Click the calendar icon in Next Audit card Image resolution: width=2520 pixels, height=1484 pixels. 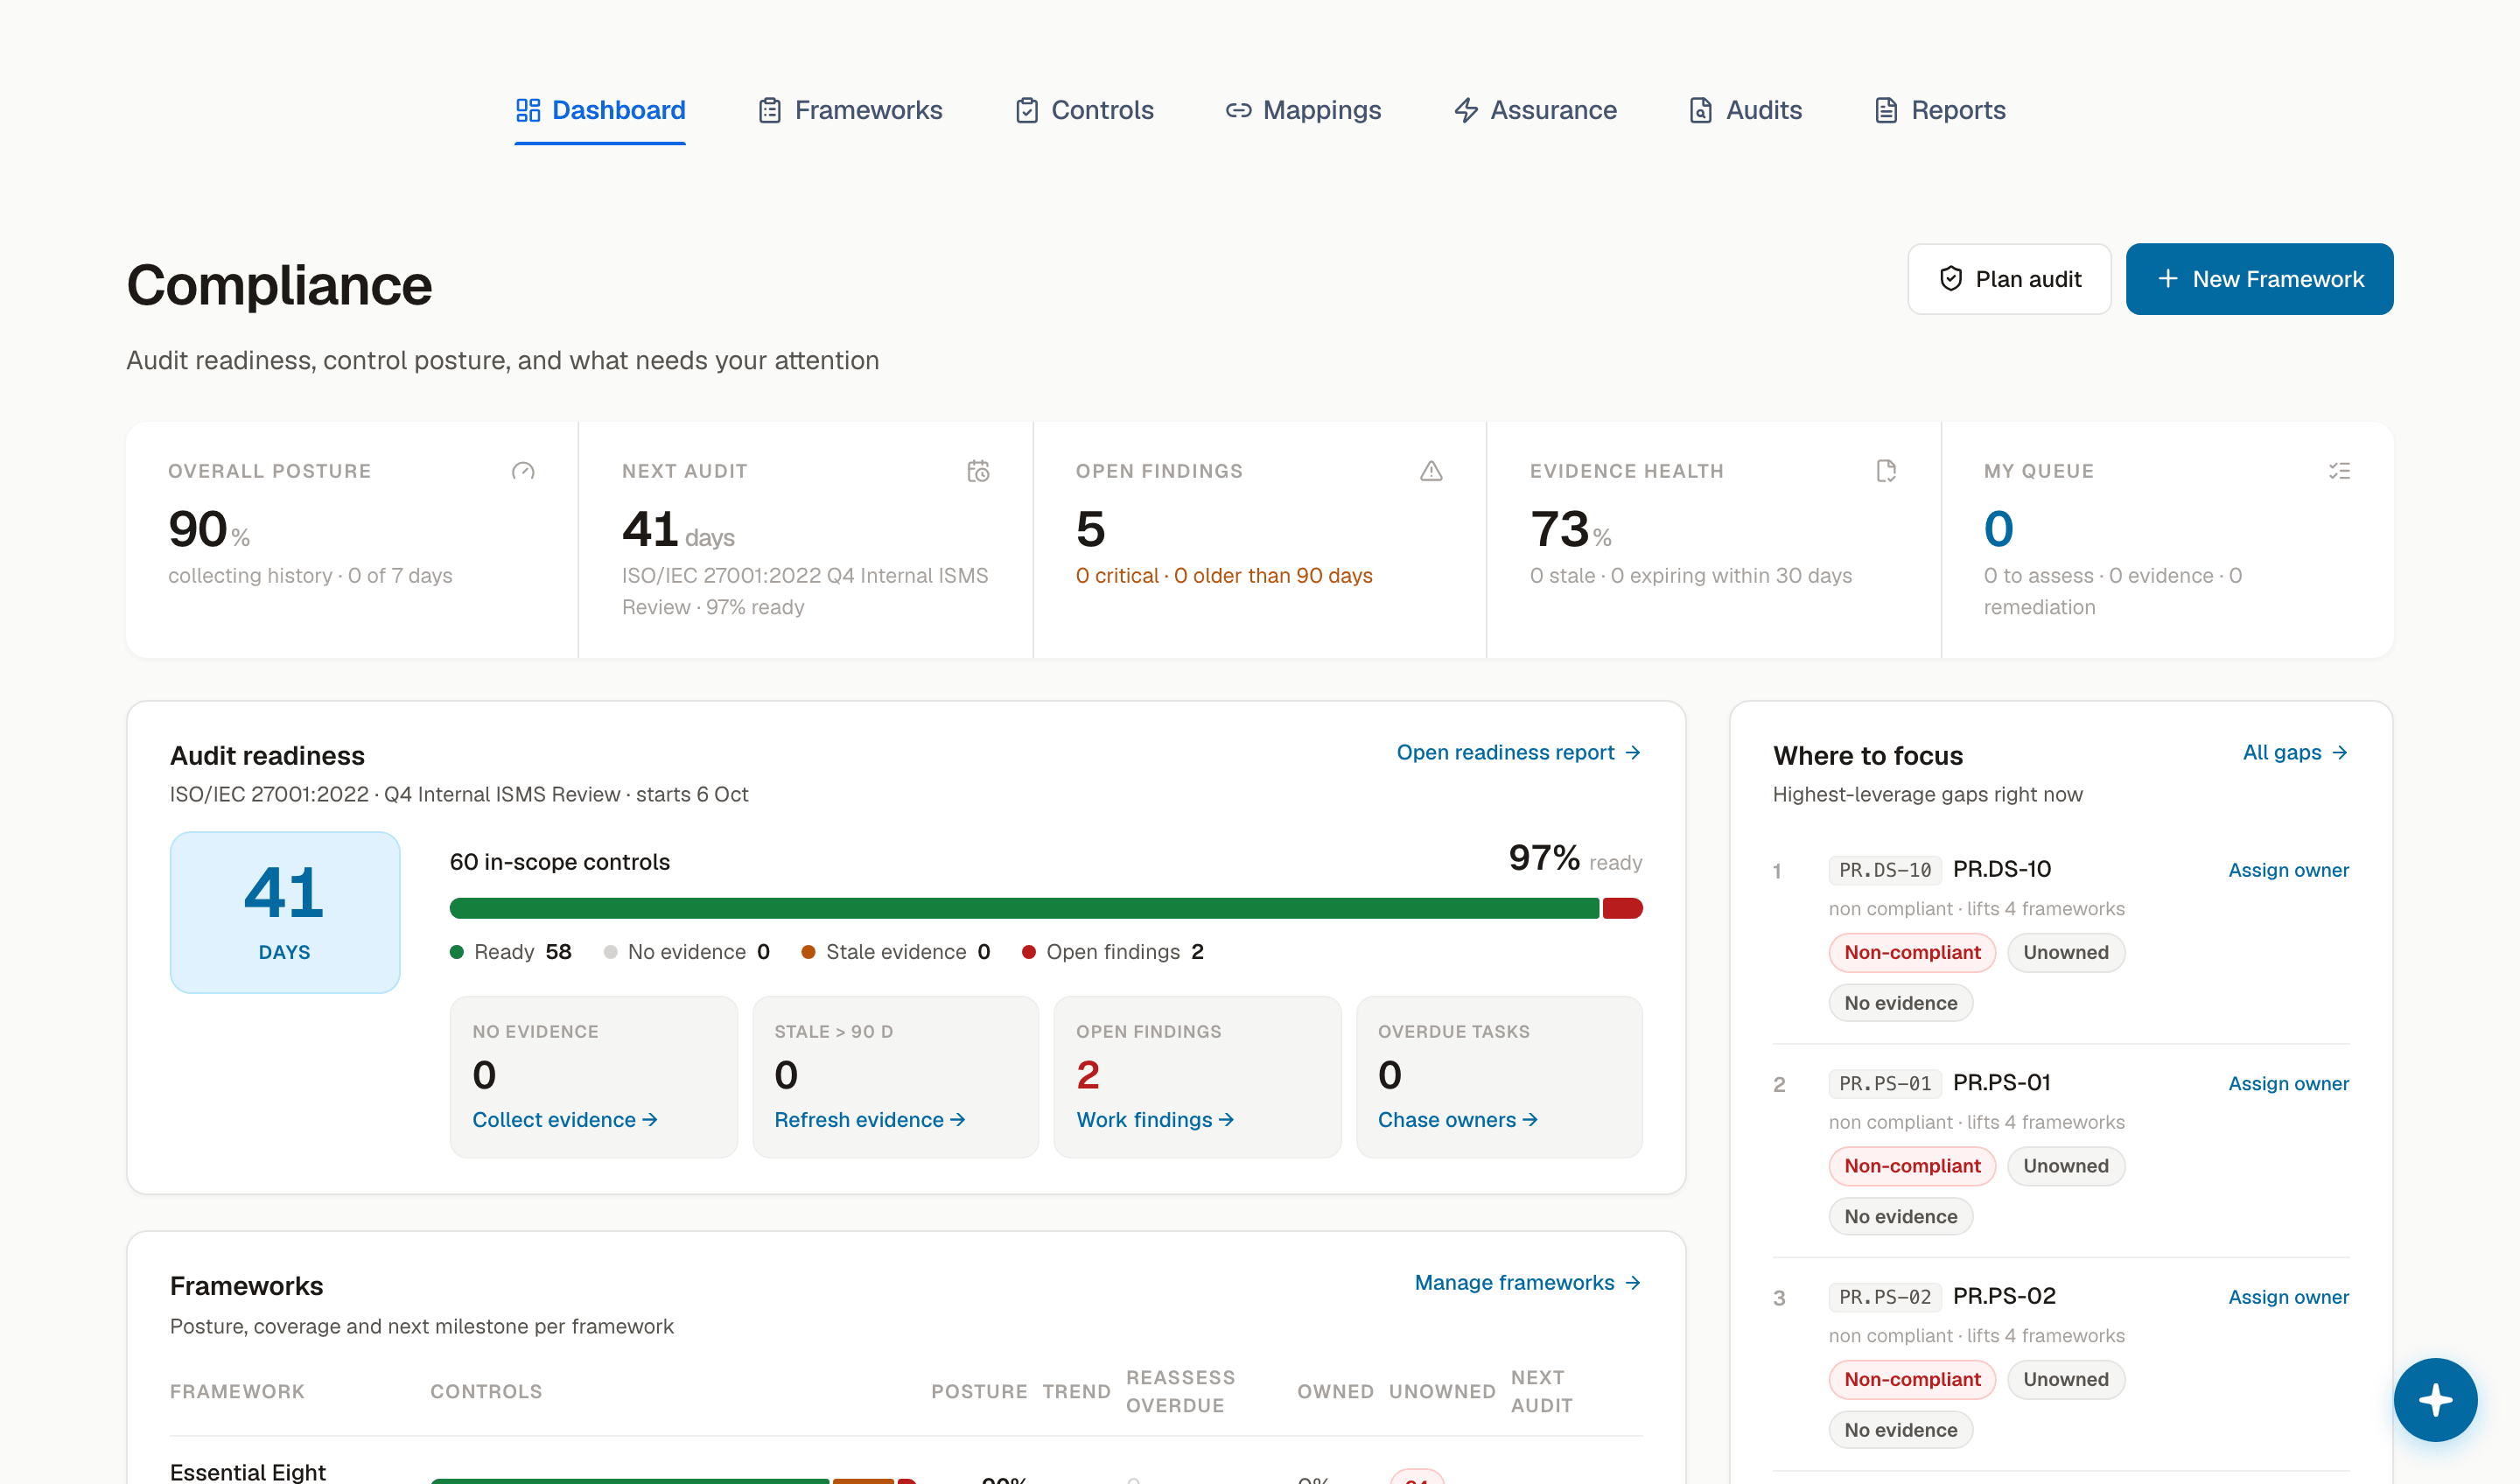pyautogui.click(x=978, y=471)
